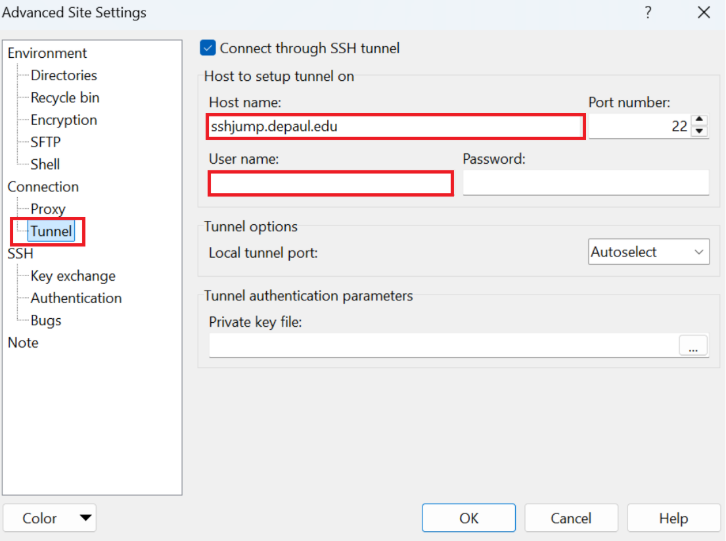Go to Recycle bin settings
Screen dimensions: 726x541
(x=65, y=98)
